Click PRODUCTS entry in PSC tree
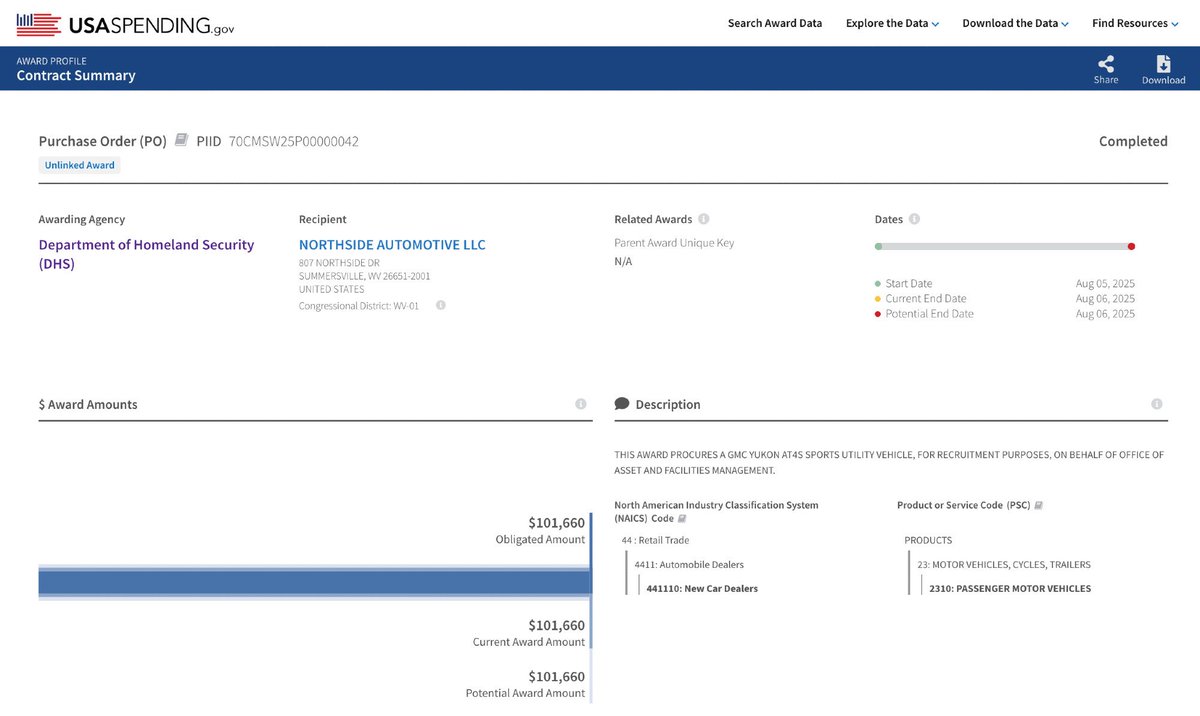 click(928, 540)
